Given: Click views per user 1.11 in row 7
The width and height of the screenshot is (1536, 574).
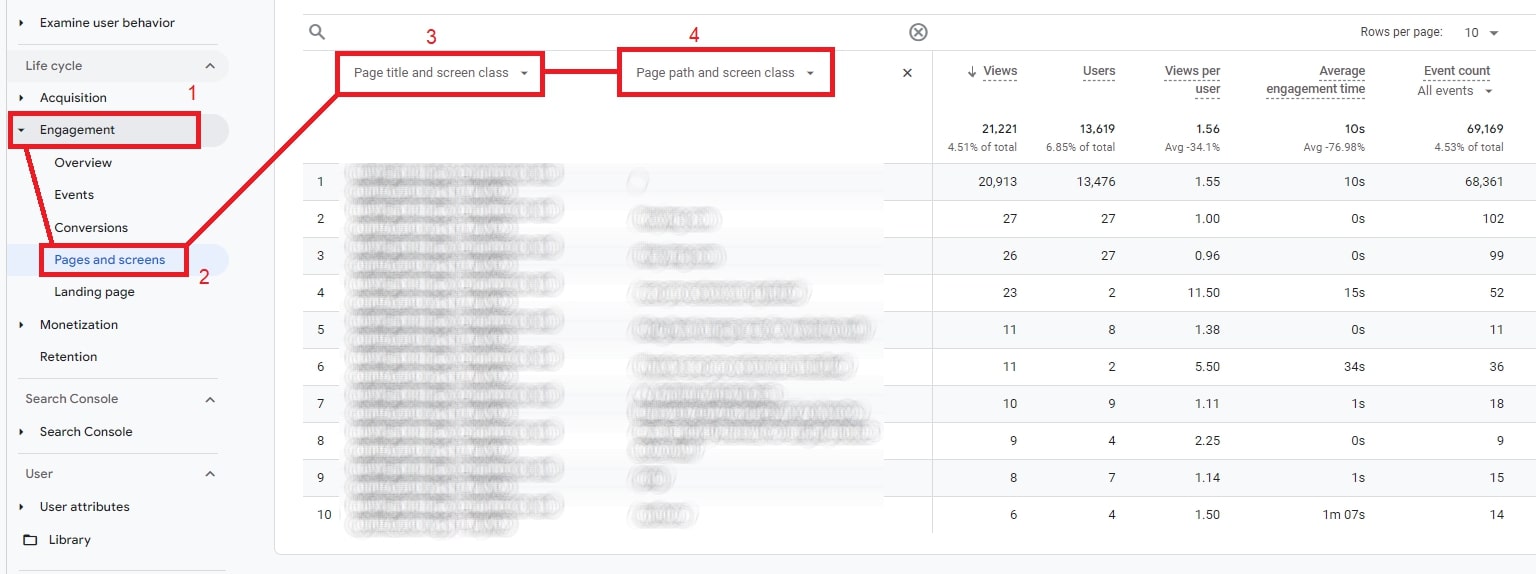Looking at the screenshot, I should coord(1208,404).
